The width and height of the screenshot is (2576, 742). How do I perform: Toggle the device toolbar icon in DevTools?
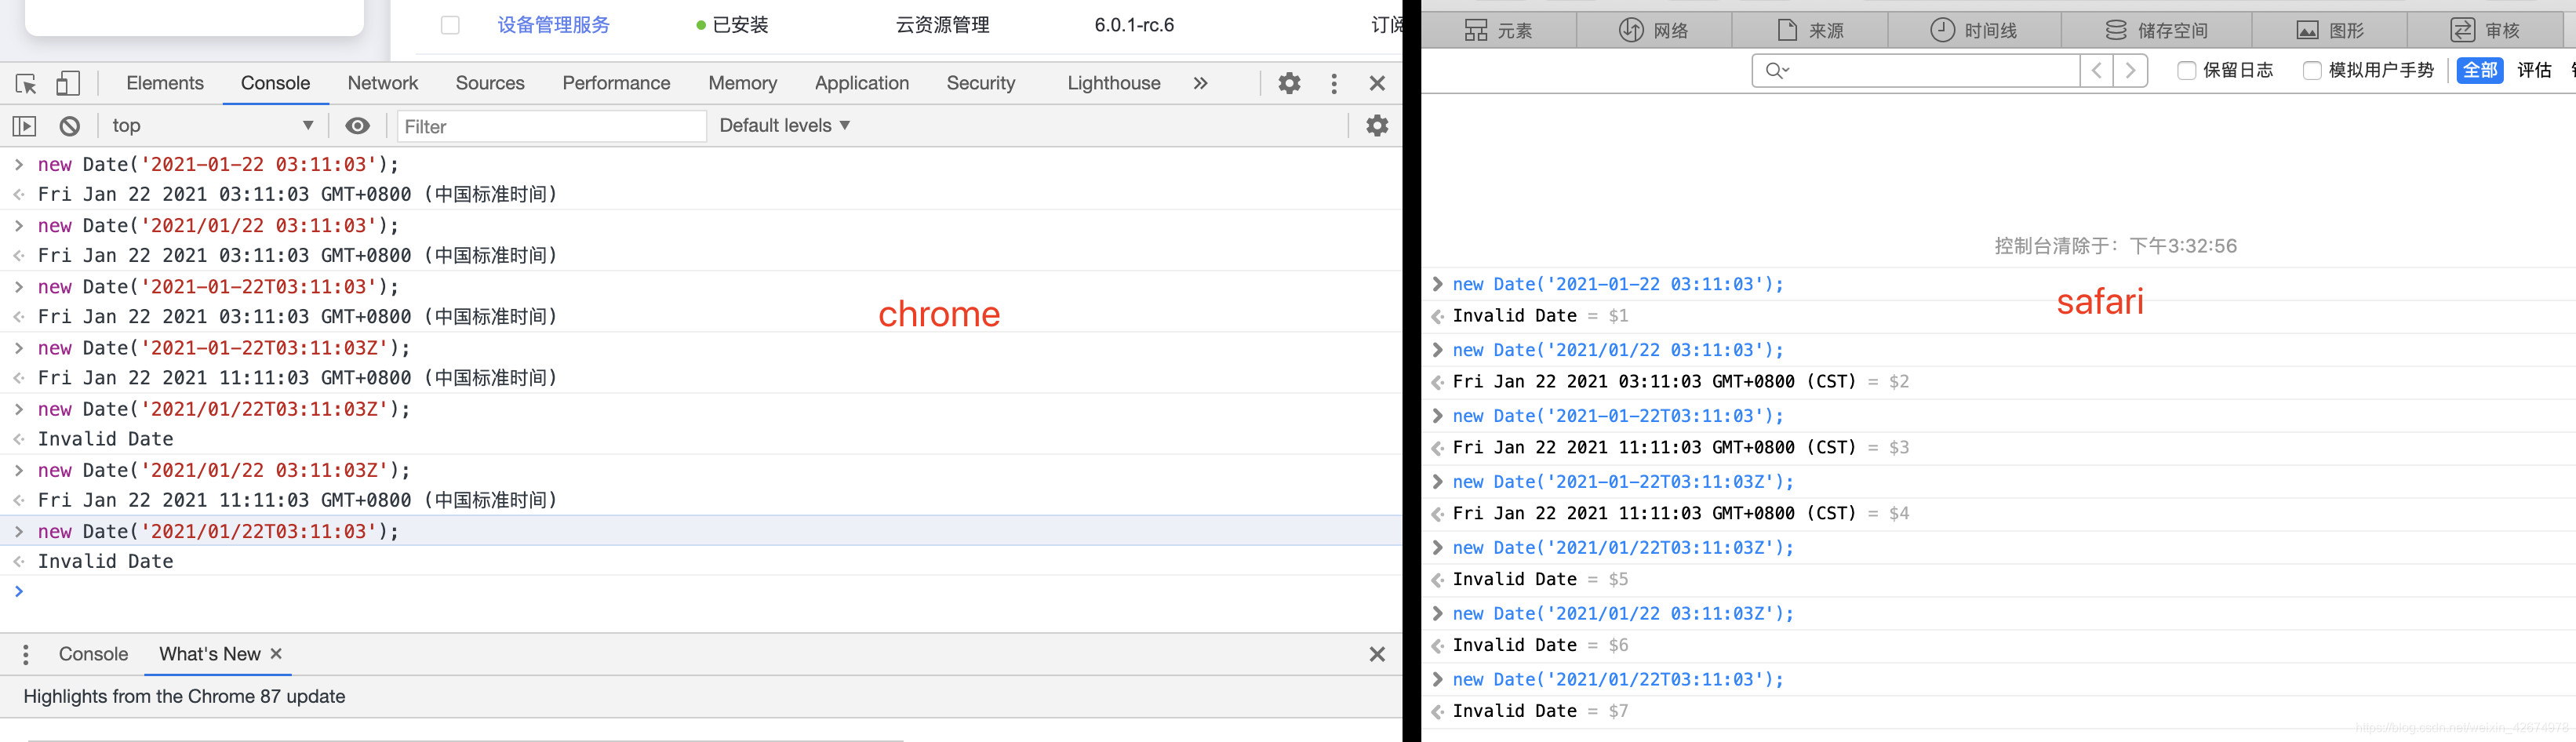[67, 83]
